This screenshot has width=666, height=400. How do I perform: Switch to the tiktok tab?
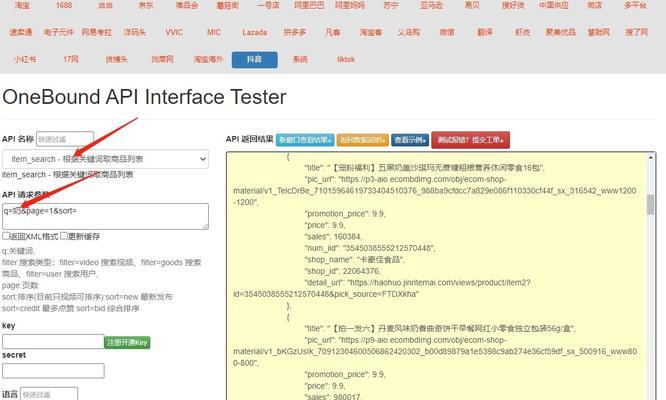click(x=346, y=59)
